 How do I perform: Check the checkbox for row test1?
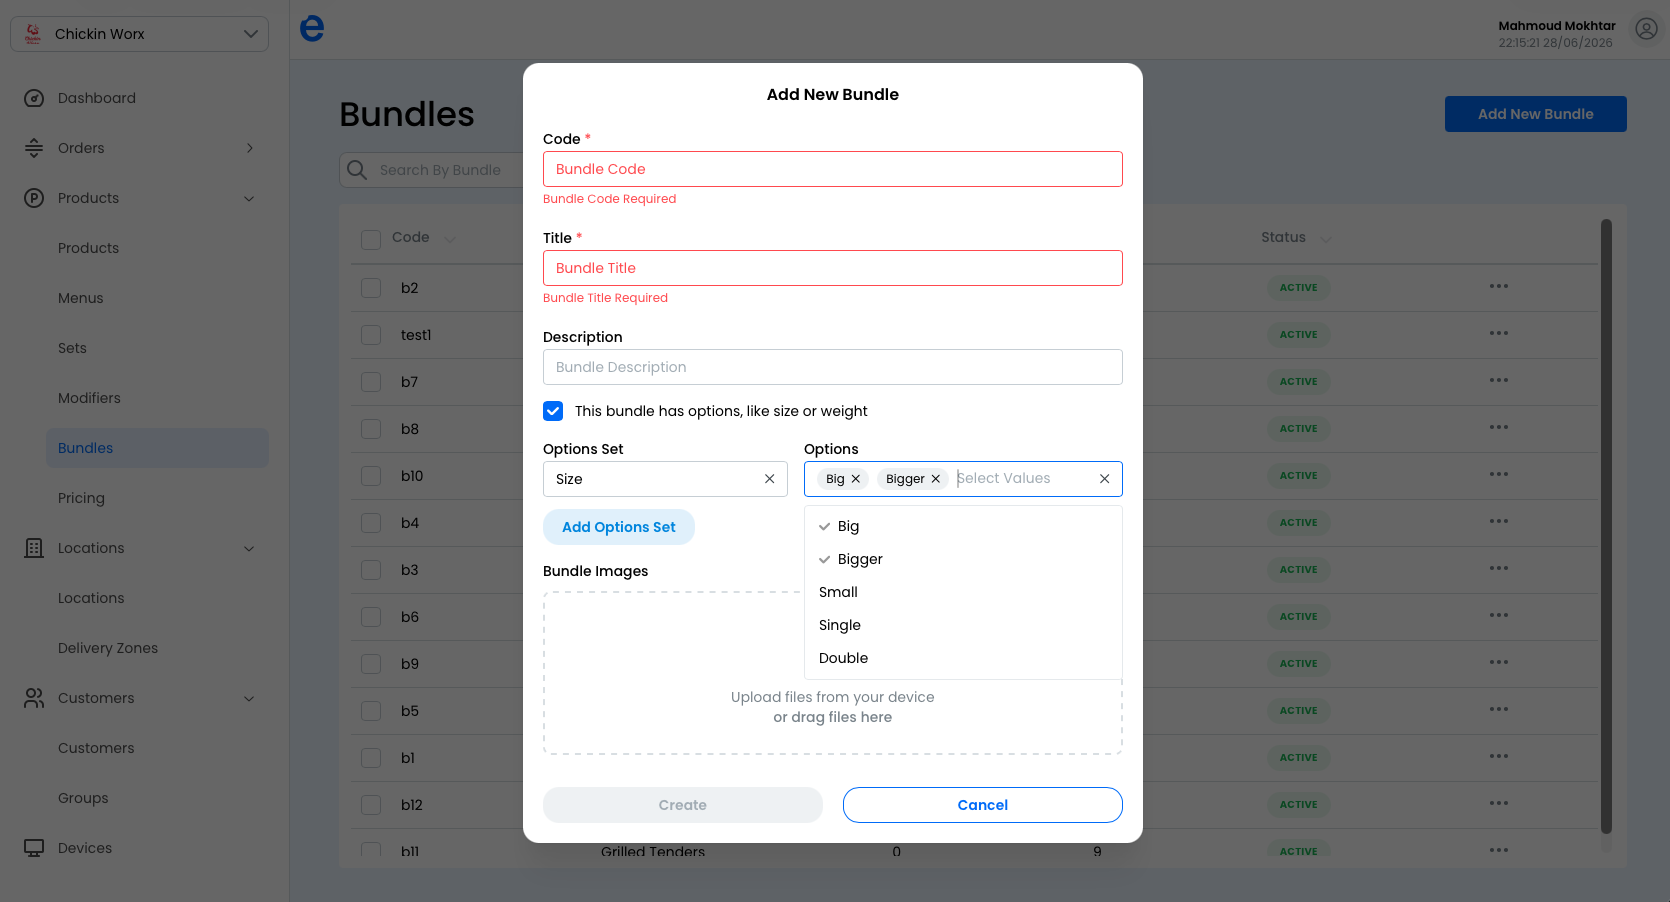point(371,335)
